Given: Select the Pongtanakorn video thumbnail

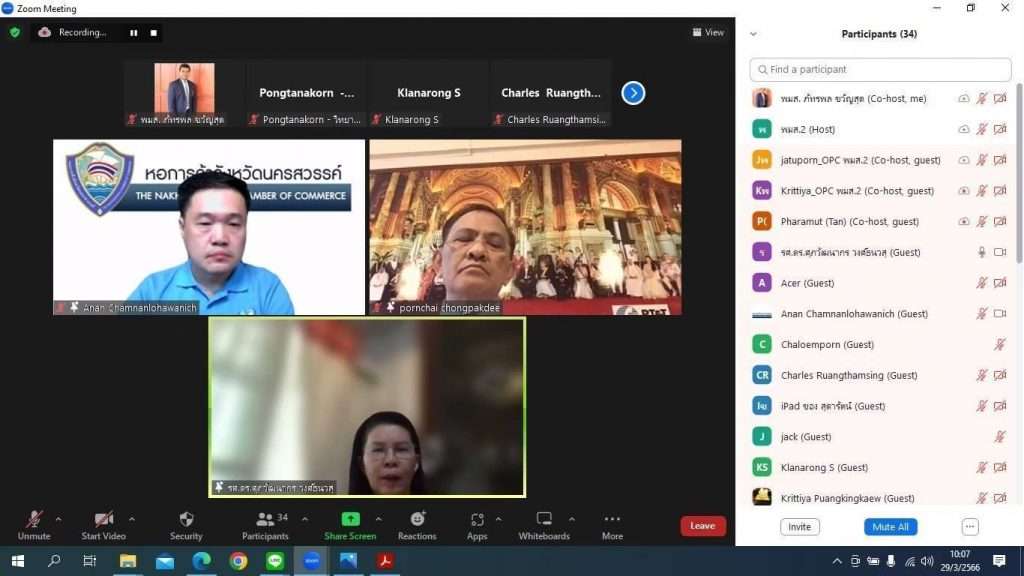Looking at the screenshot, I should coord(306,93).
